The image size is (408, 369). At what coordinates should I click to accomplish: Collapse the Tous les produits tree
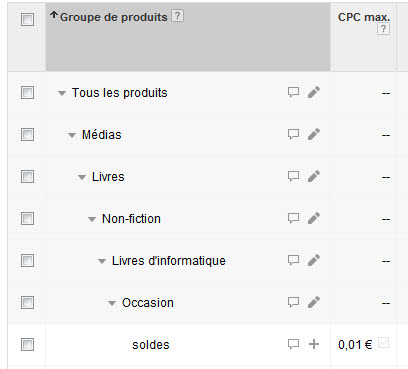pyautogui.click(x=62, y=93)
